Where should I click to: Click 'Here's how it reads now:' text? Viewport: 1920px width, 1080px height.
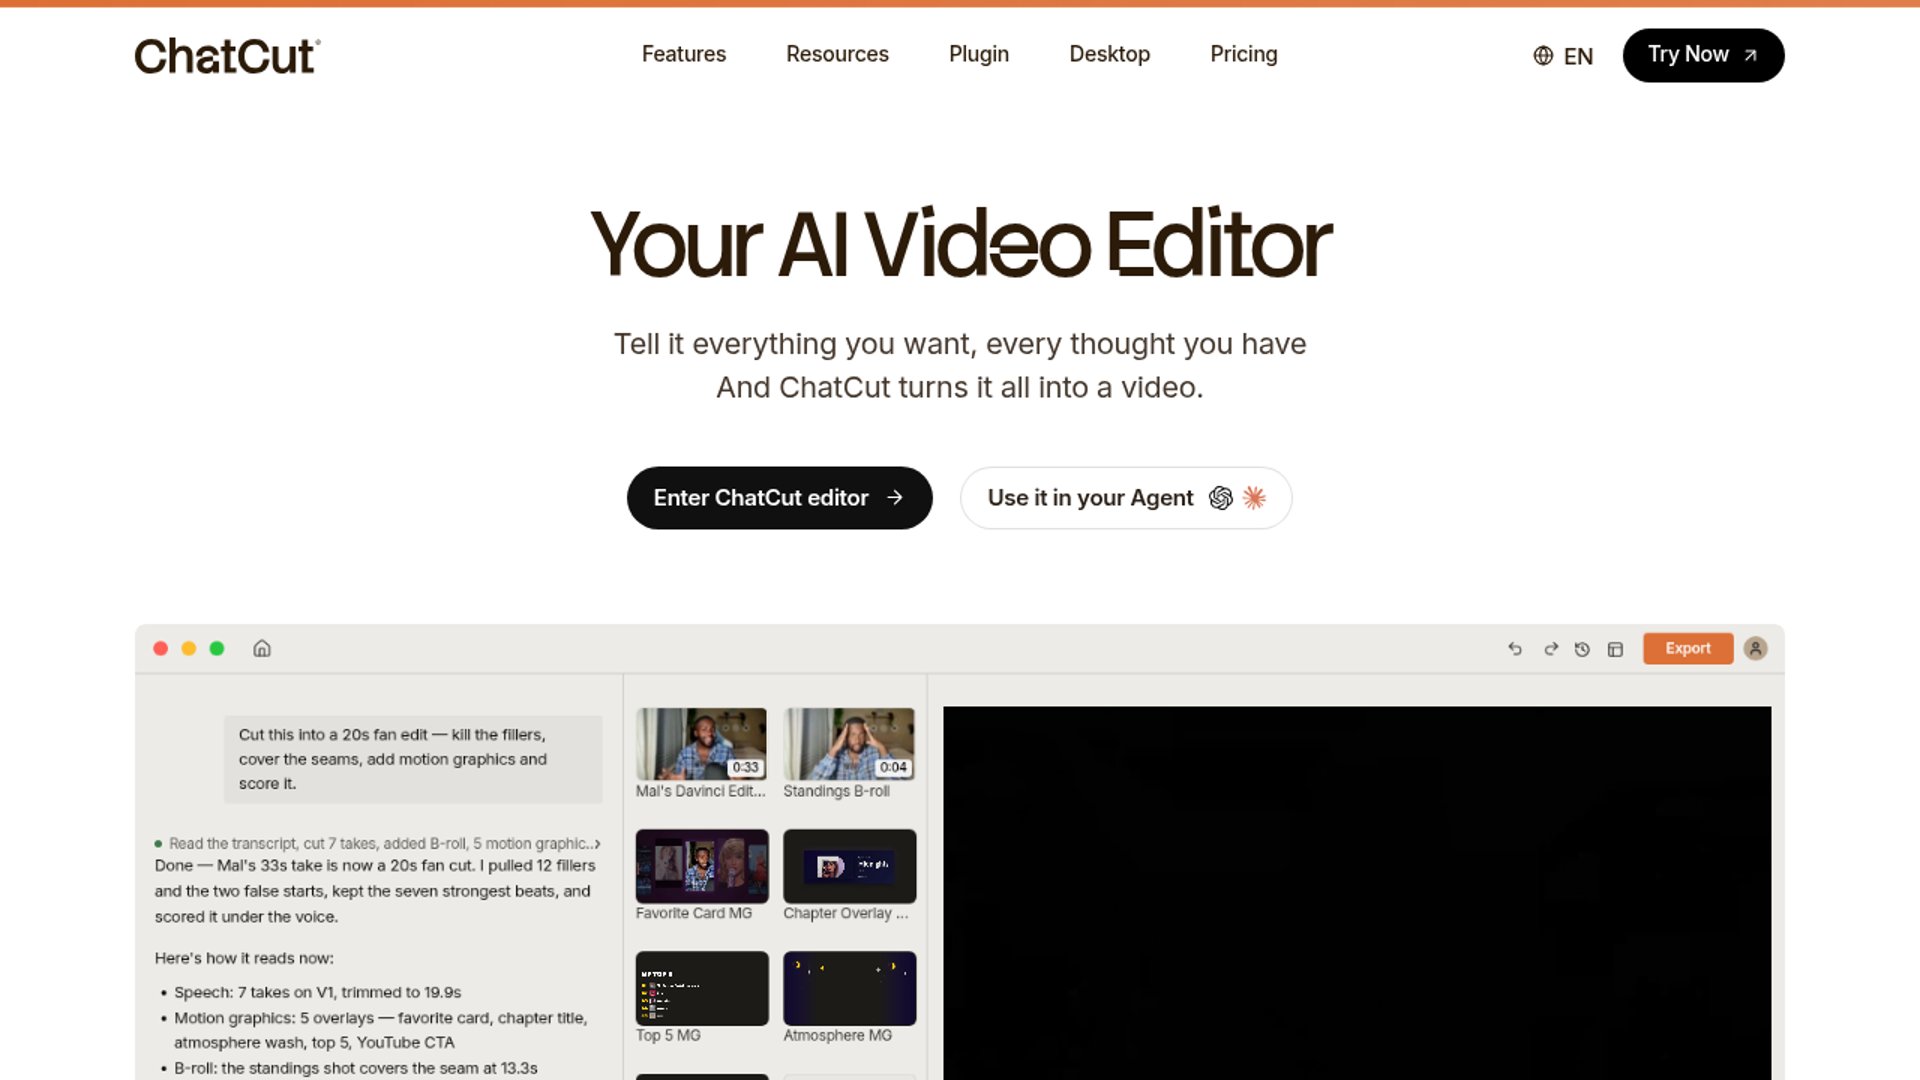[244, 958]
